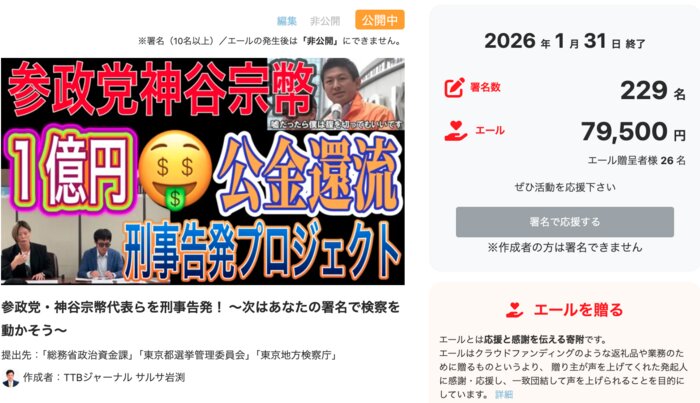Click the 提出先 submission destinations line
The image size is (700, 403).
(x=169, y=355)
